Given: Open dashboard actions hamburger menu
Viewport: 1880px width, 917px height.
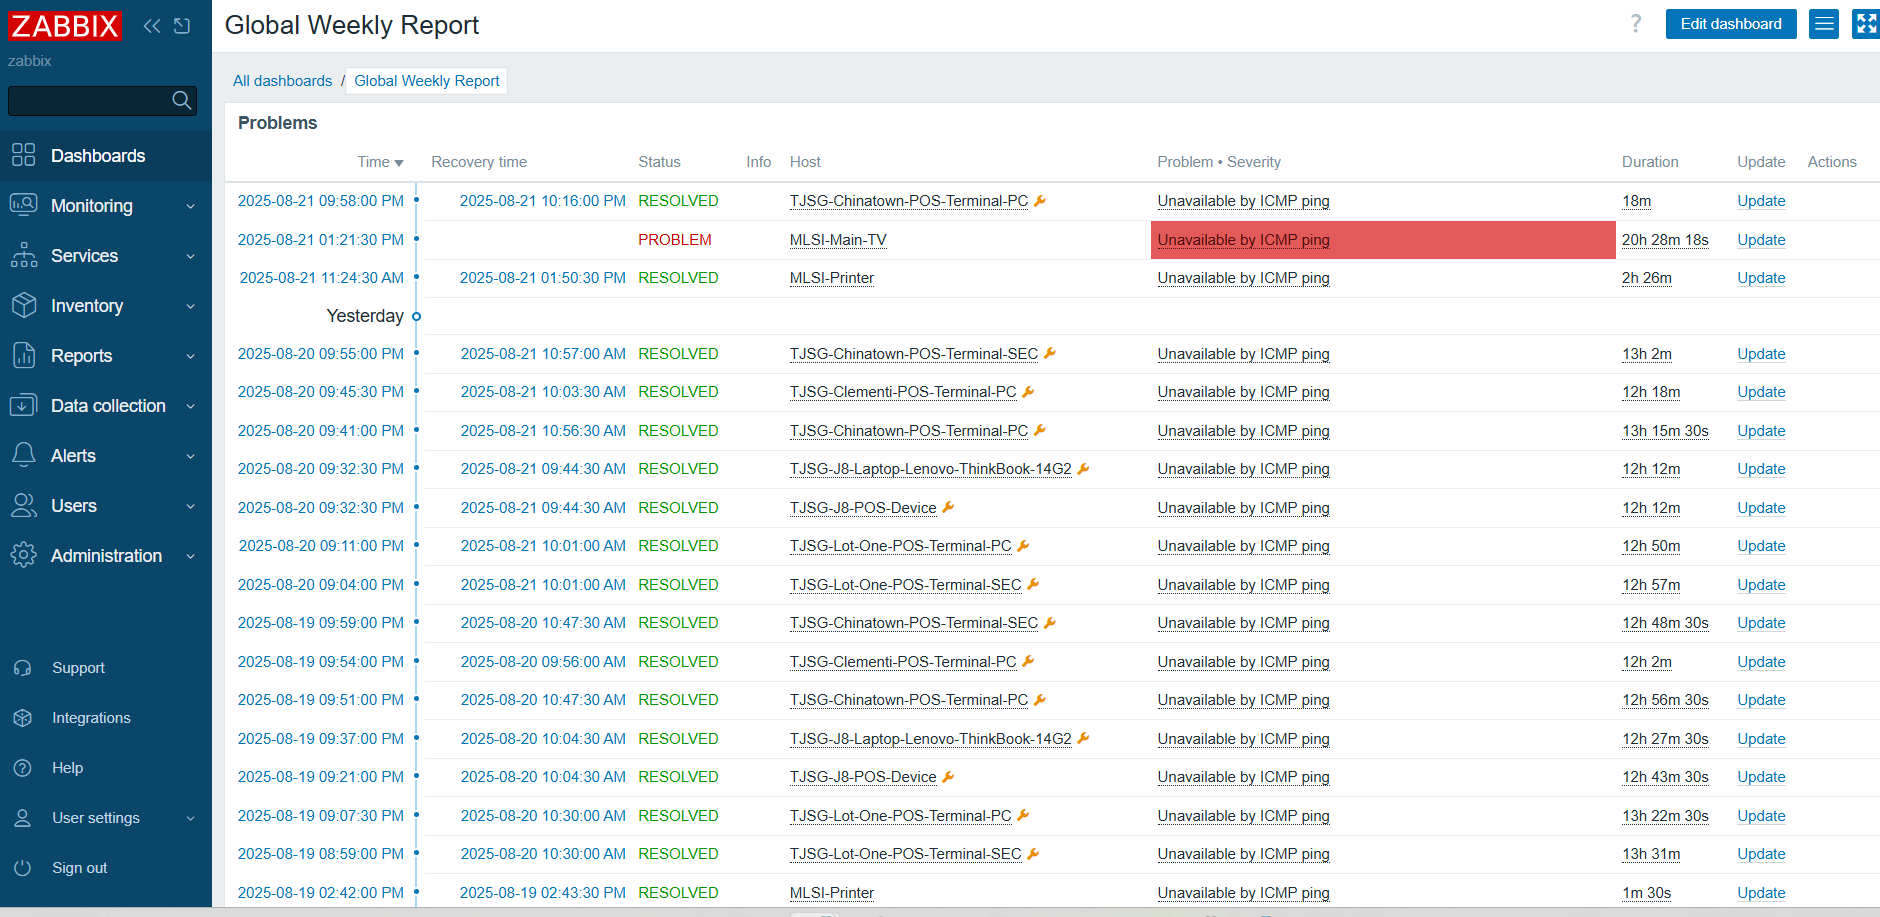Looking at the screenshot, I should [1824, 24].
